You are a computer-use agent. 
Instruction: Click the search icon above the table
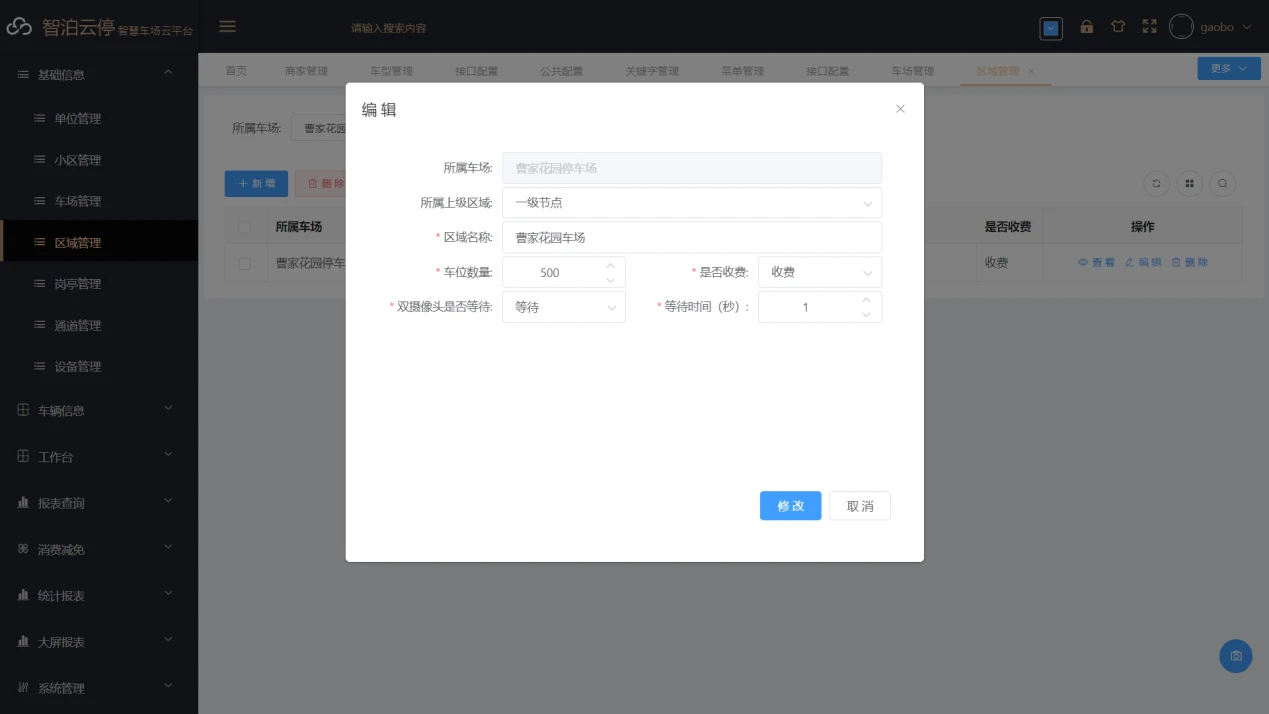pos(1222,184)
